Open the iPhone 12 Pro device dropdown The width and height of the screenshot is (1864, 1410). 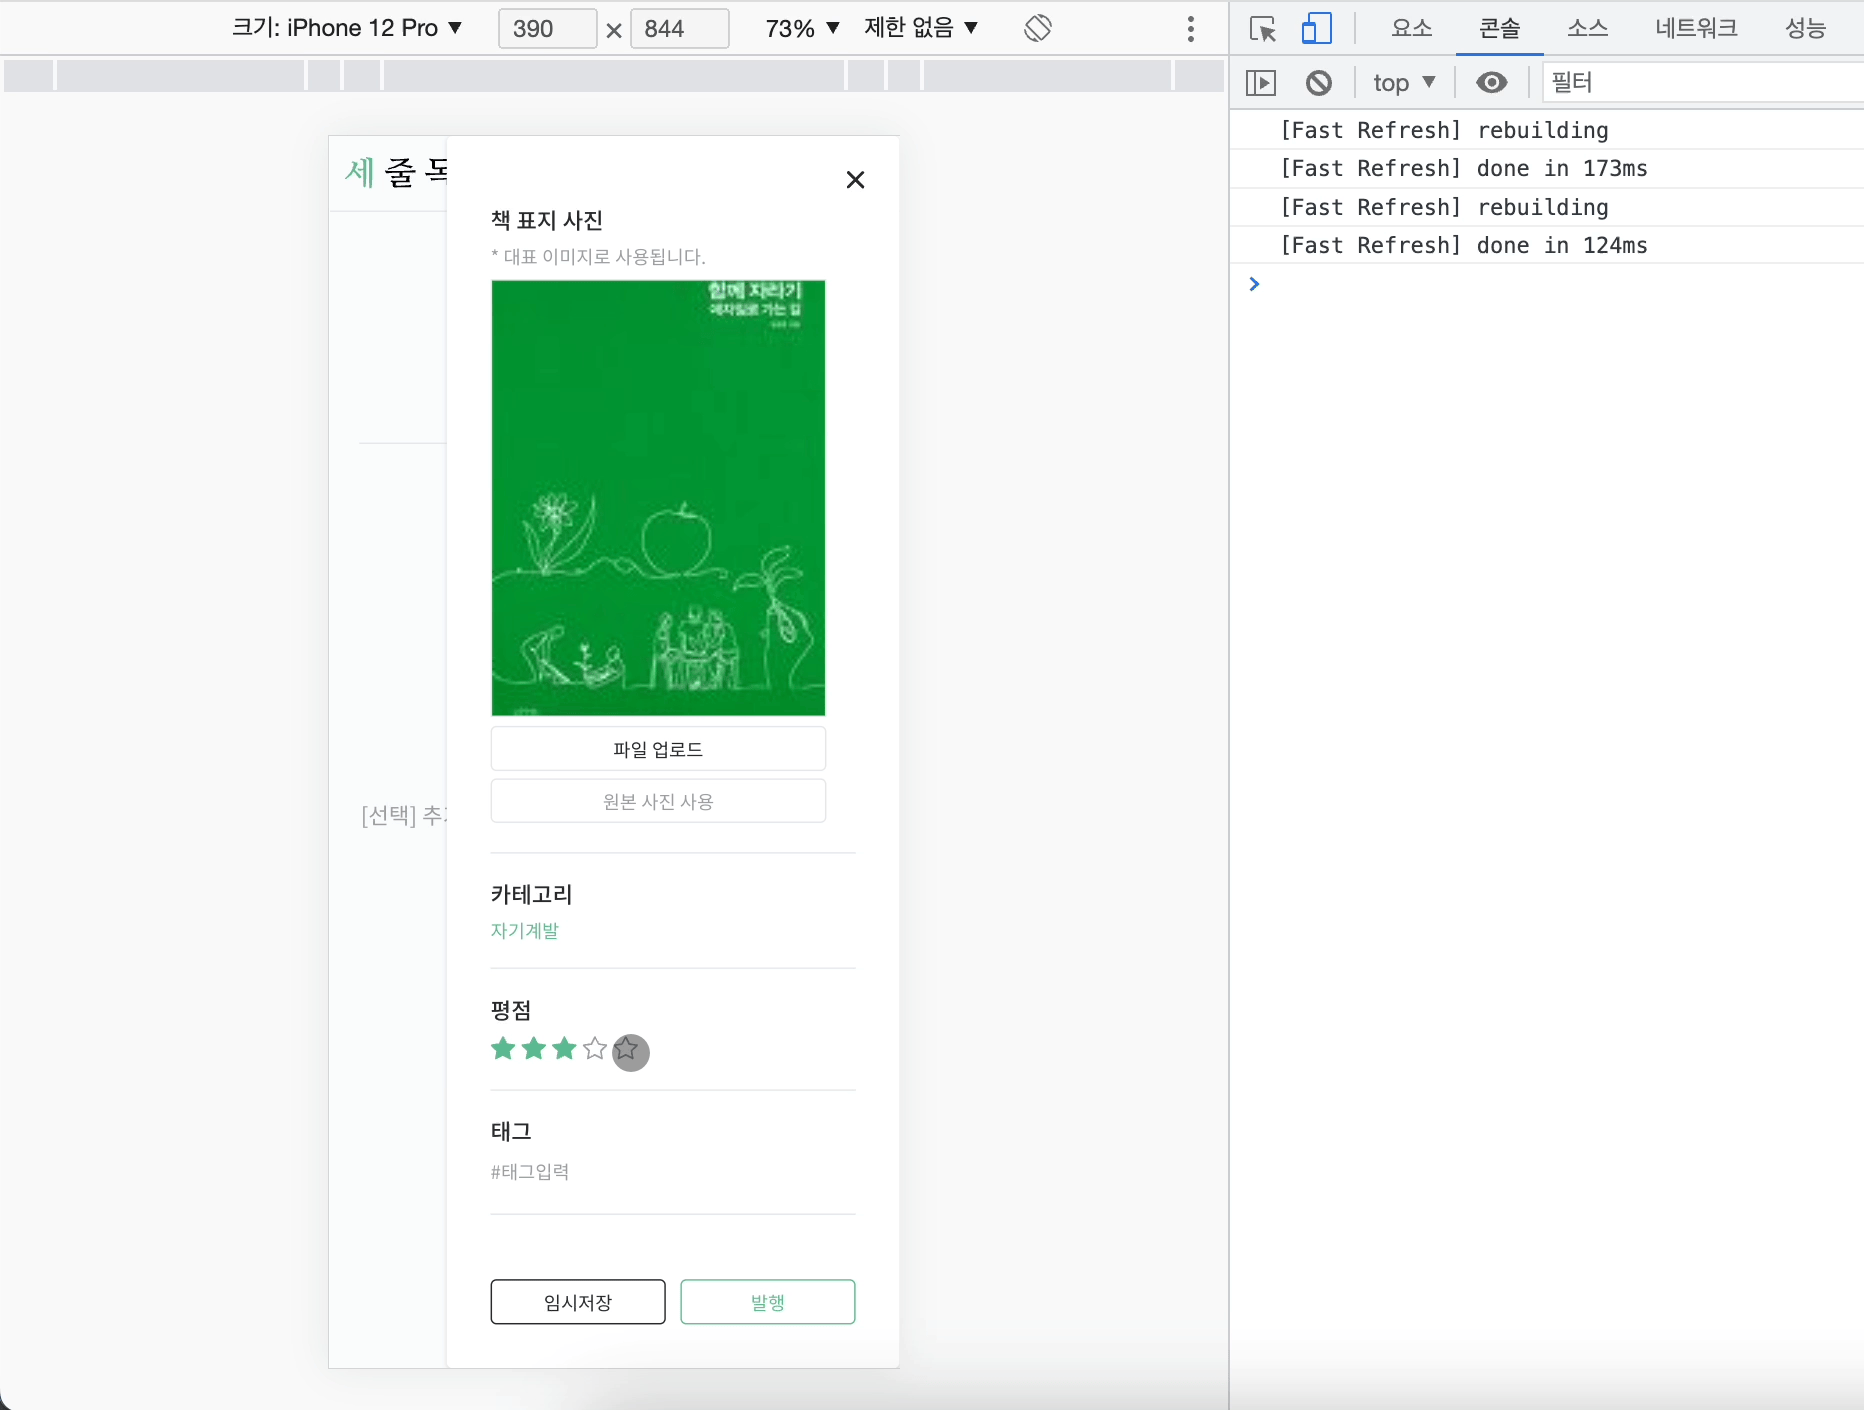(347, 28)
